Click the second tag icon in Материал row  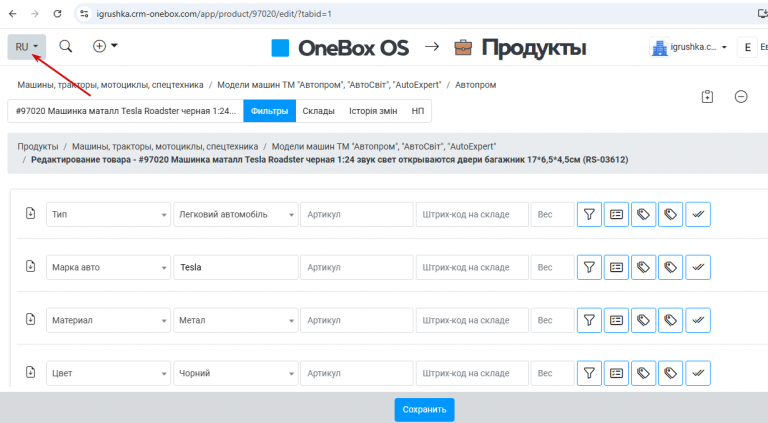pyautogui.click(x=671, y=320)
